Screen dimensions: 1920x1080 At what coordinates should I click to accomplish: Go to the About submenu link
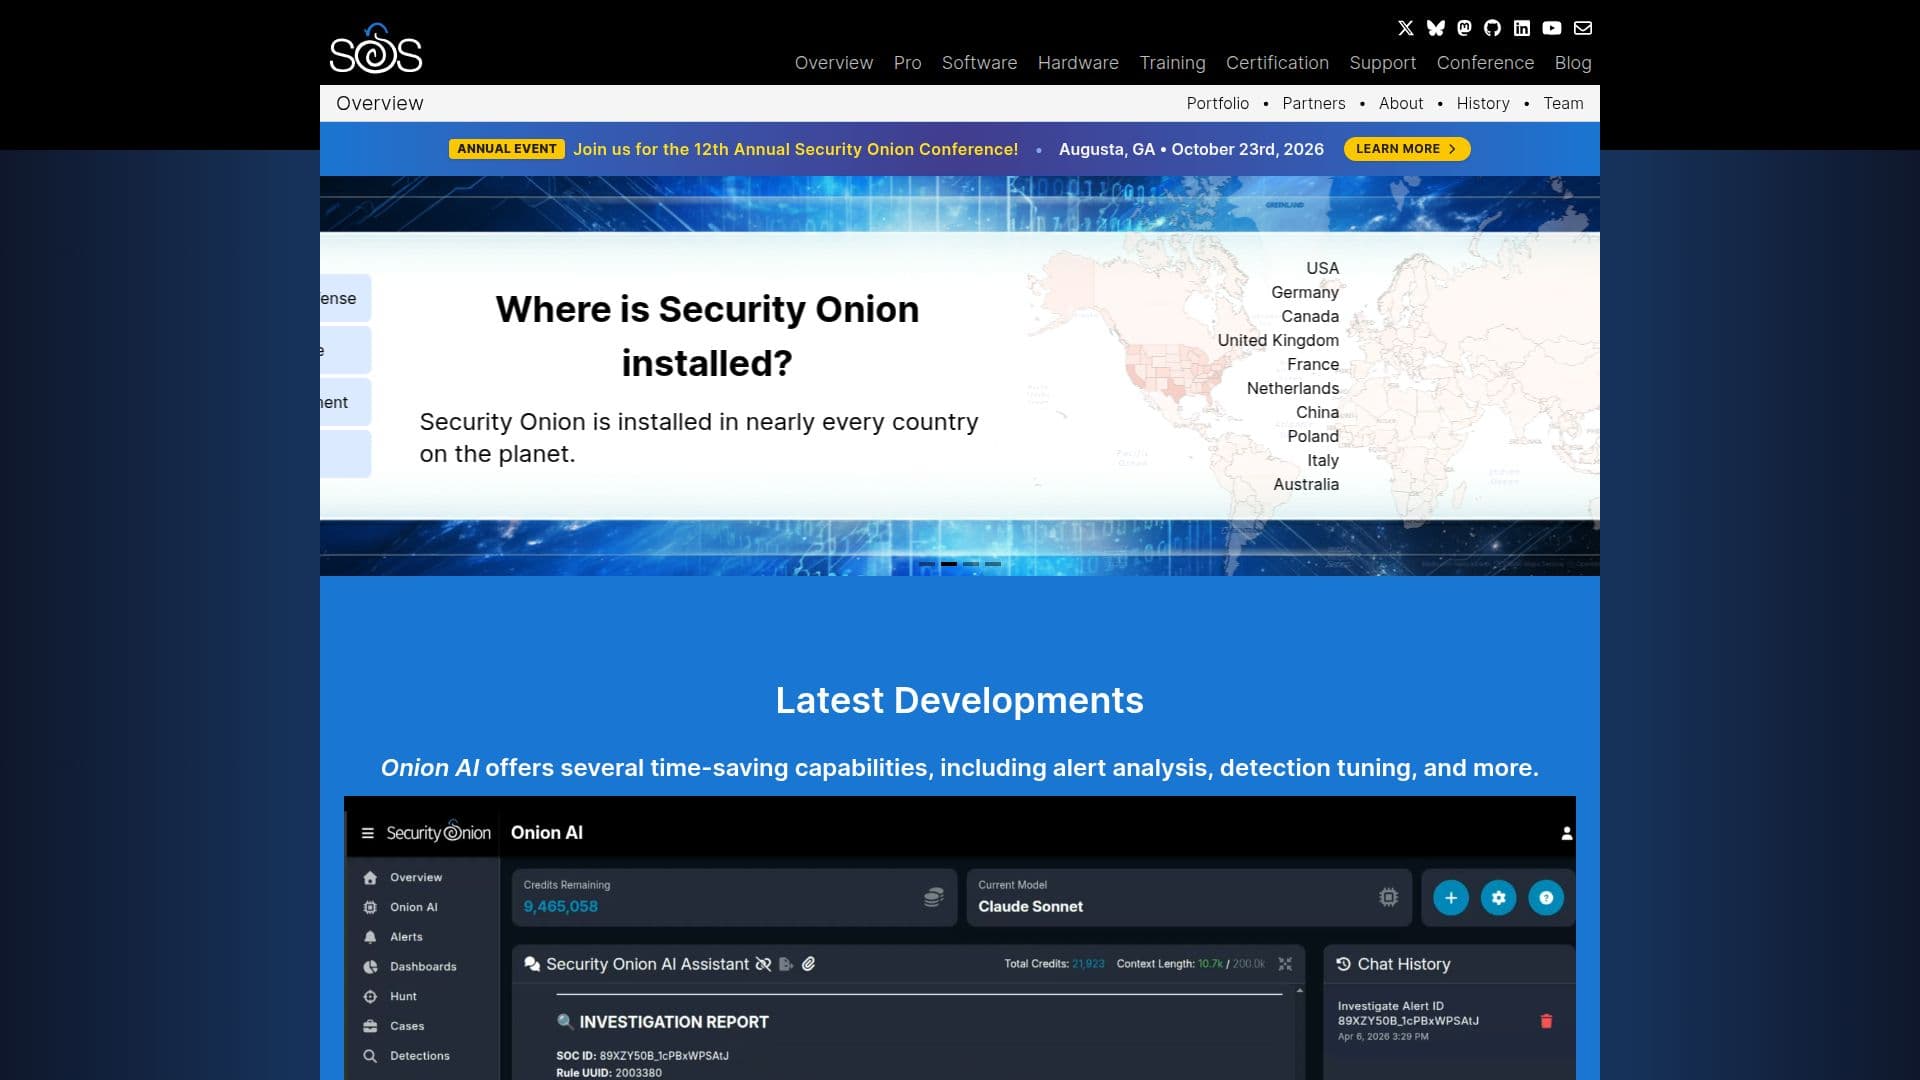tap(1400, 103)
